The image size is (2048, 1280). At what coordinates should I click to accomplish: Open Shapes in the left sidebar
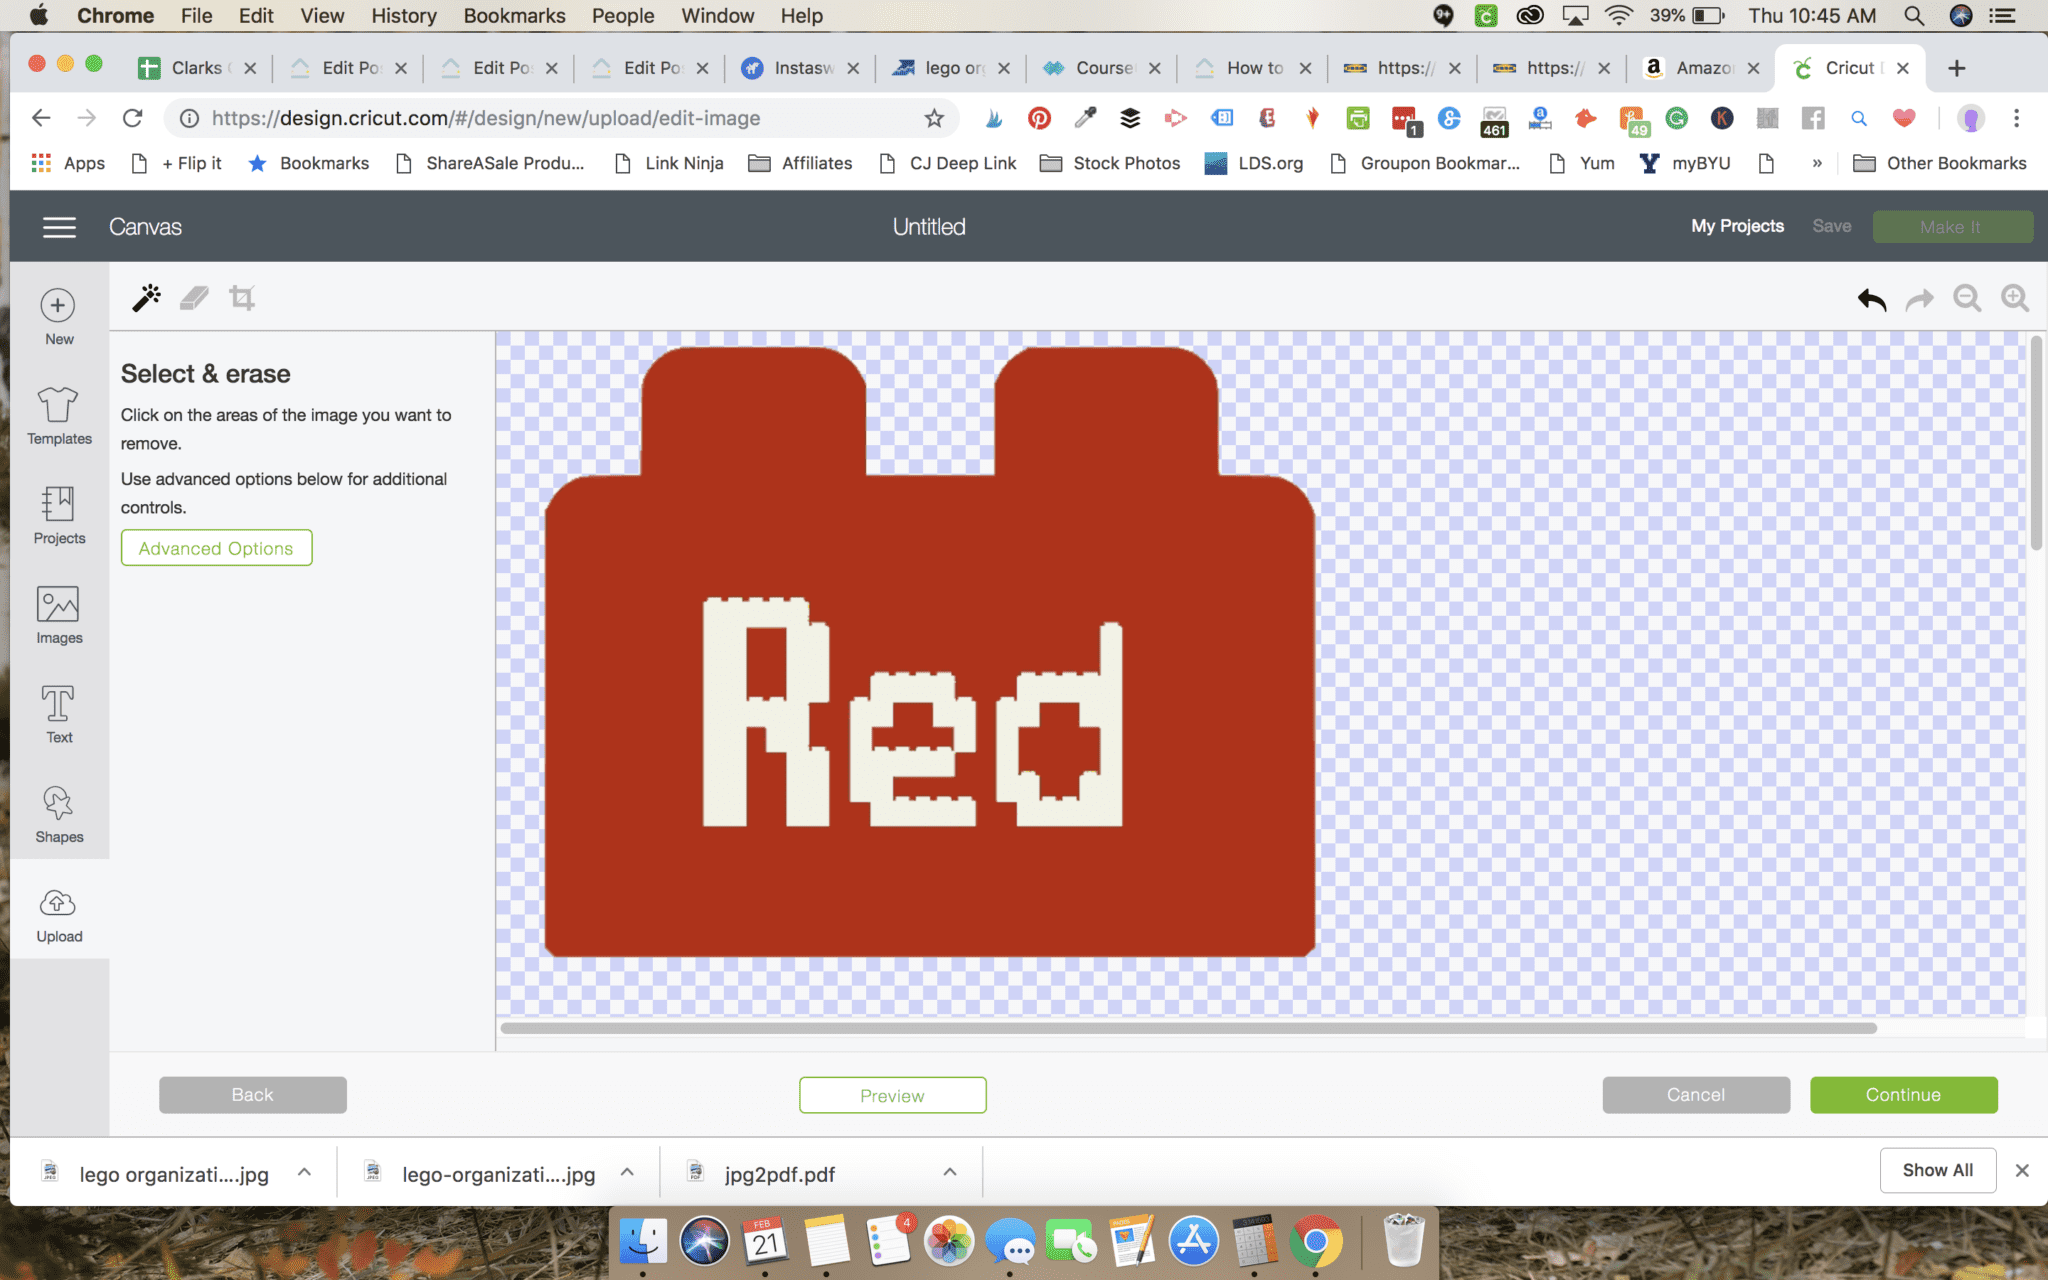tap(59, 814)
